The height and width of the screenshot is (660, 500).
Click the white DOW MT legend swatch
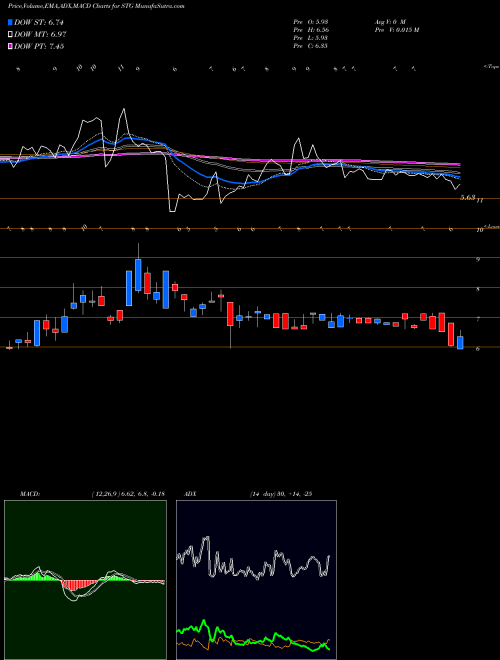pos(10,34)
